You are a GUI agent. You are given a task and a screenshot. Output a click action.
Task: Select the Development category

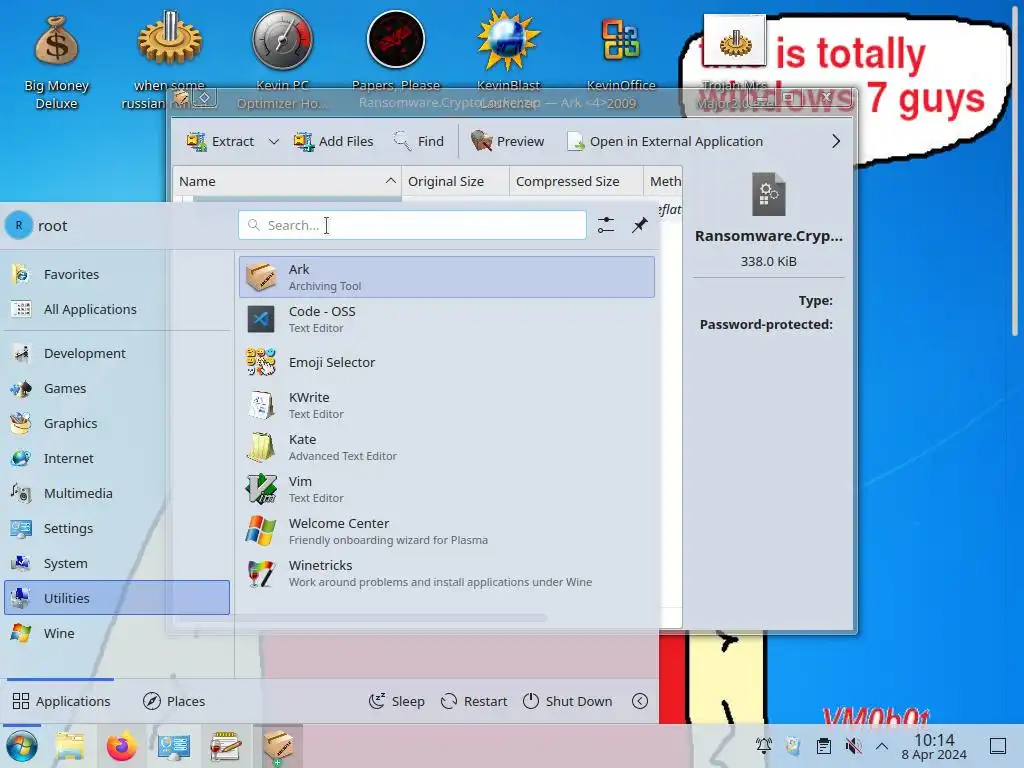point(118,353)
